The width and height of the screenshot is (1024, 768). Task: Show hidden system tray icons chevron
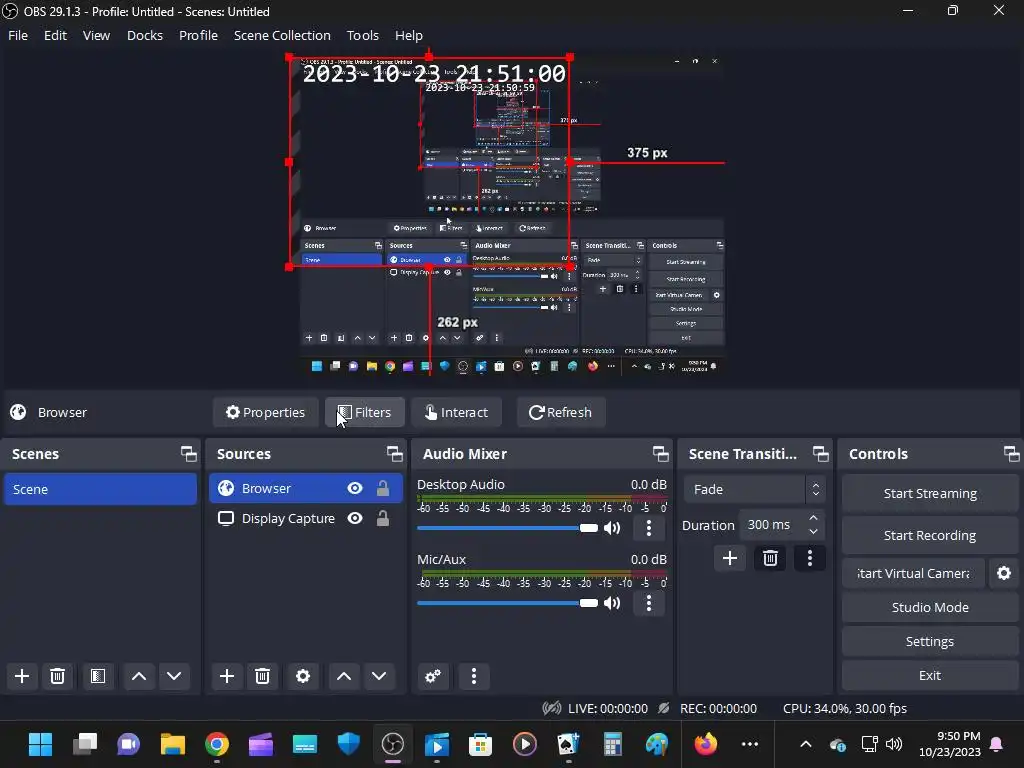[806, 744]
